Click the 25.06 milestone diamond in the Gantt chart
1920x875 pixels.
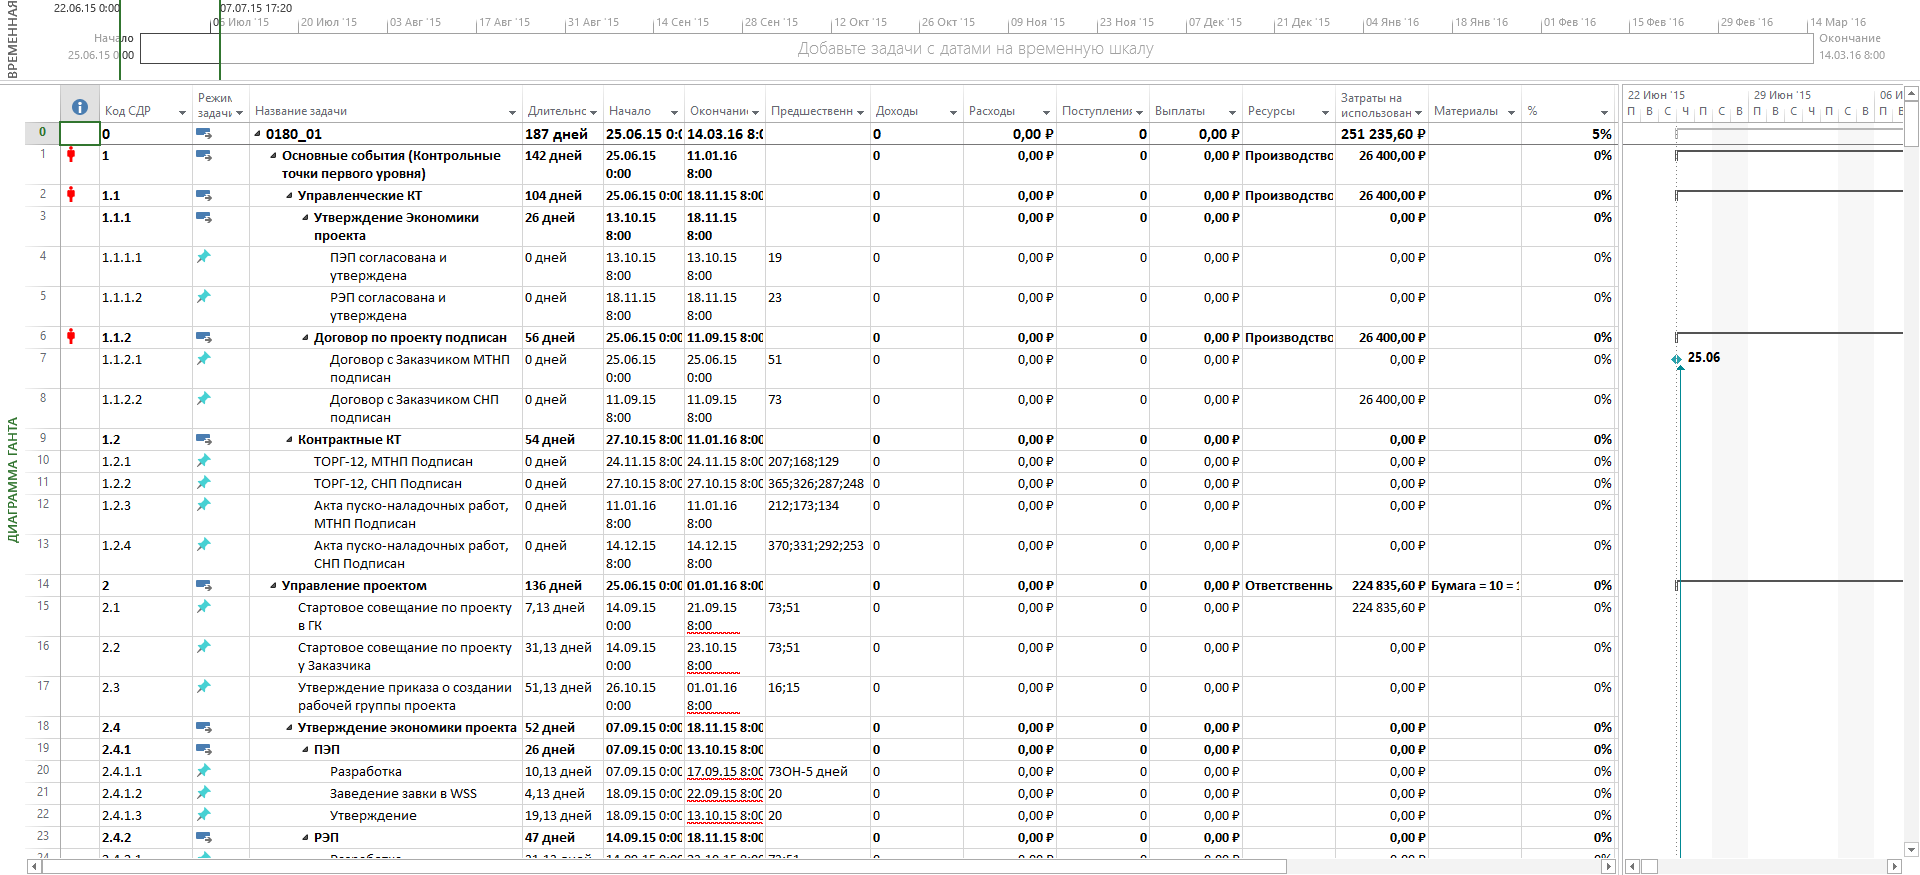tap(1676, 359)
